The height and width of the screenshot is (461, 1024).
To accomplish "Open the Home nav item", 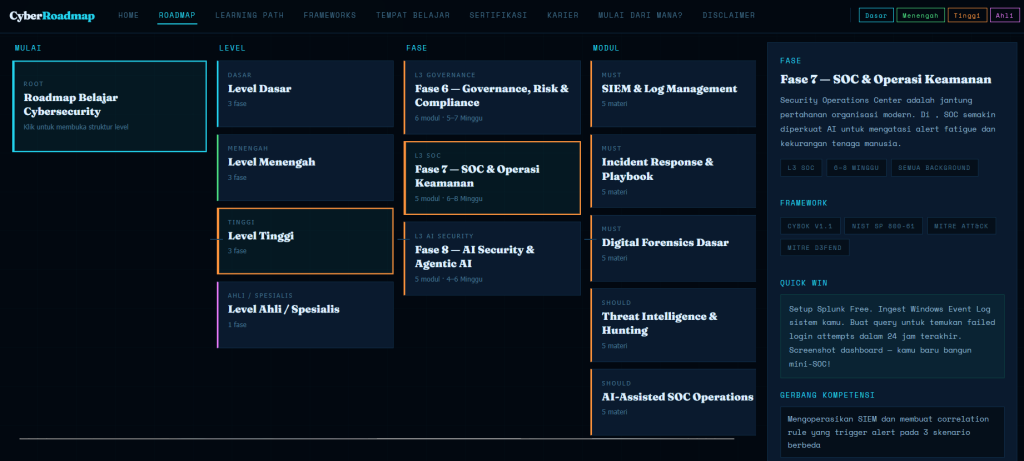I will (129, 15).
